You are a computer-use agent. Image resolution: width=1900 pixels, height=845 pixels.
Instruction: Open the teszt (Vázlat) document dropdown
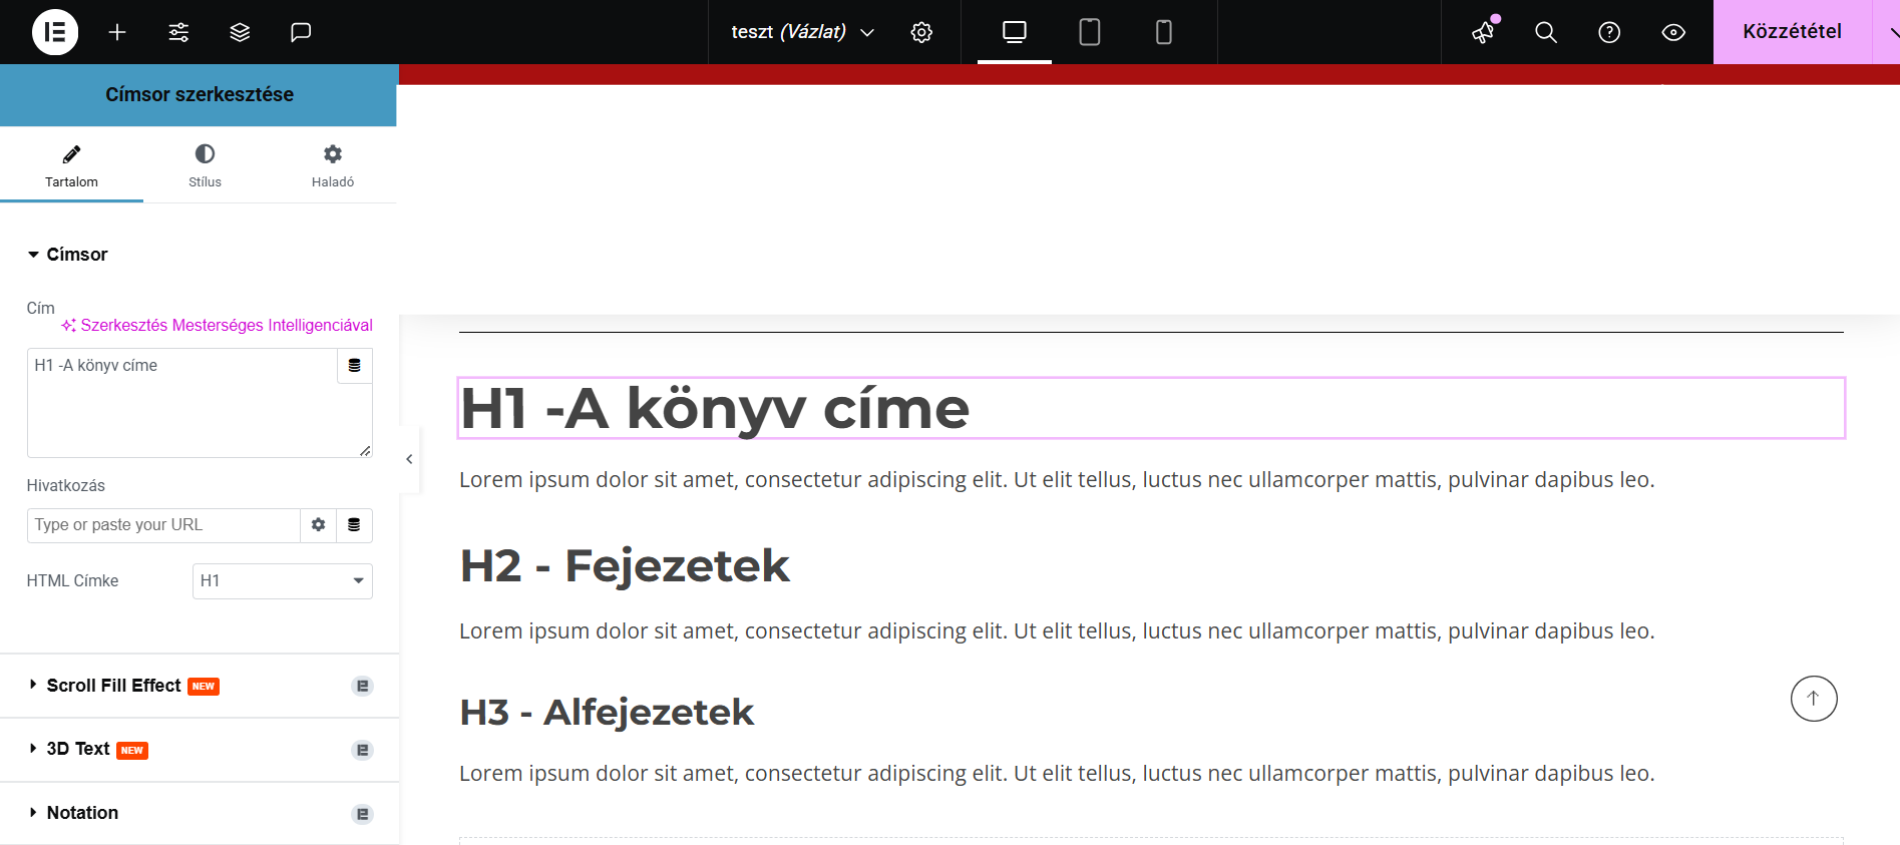802,32
